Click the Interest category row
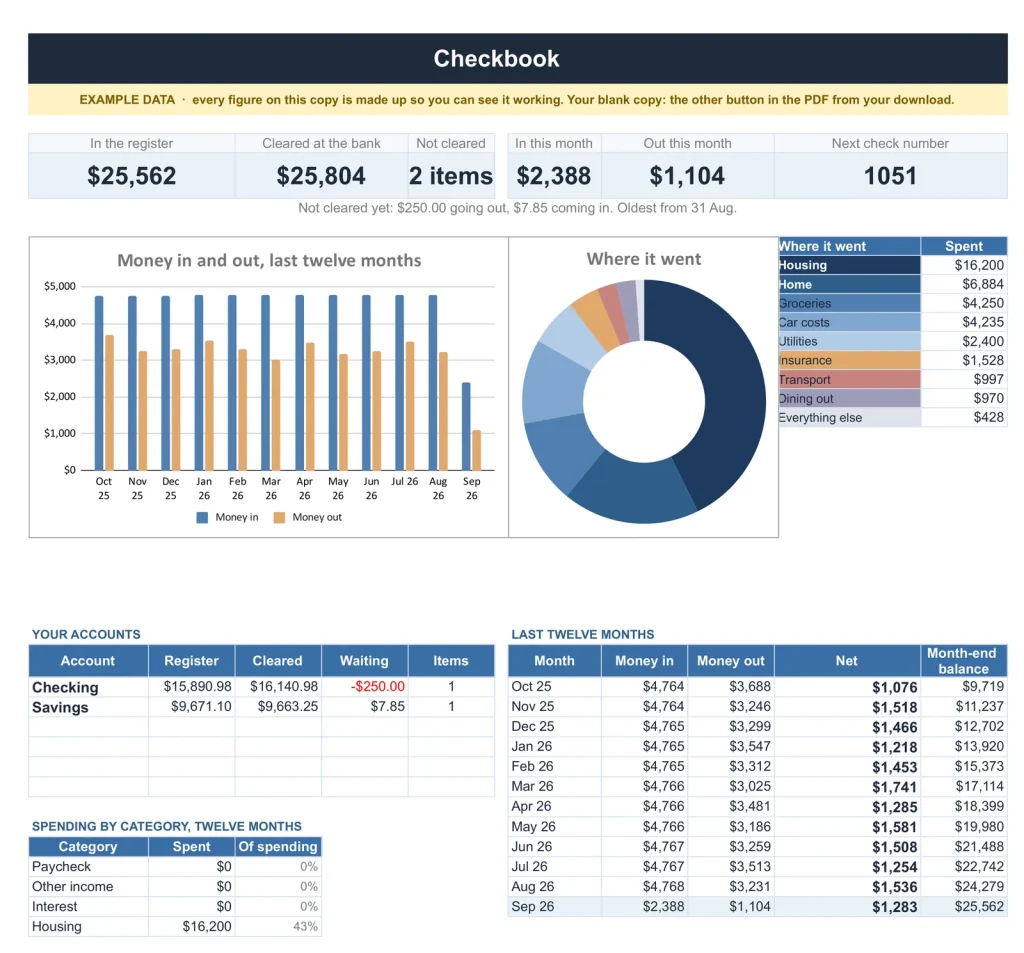Image resolution: width=1024 pixels, height=953 pixels. (x=175, y=907)
